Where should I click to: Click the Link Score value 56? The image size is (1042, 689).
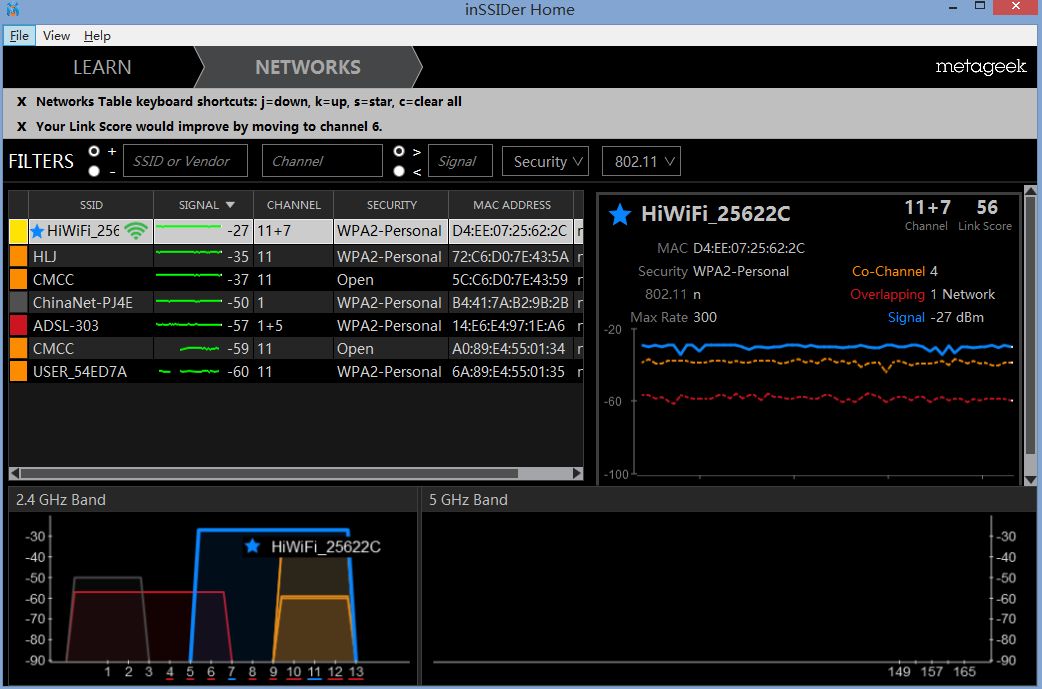pos(987,207)
